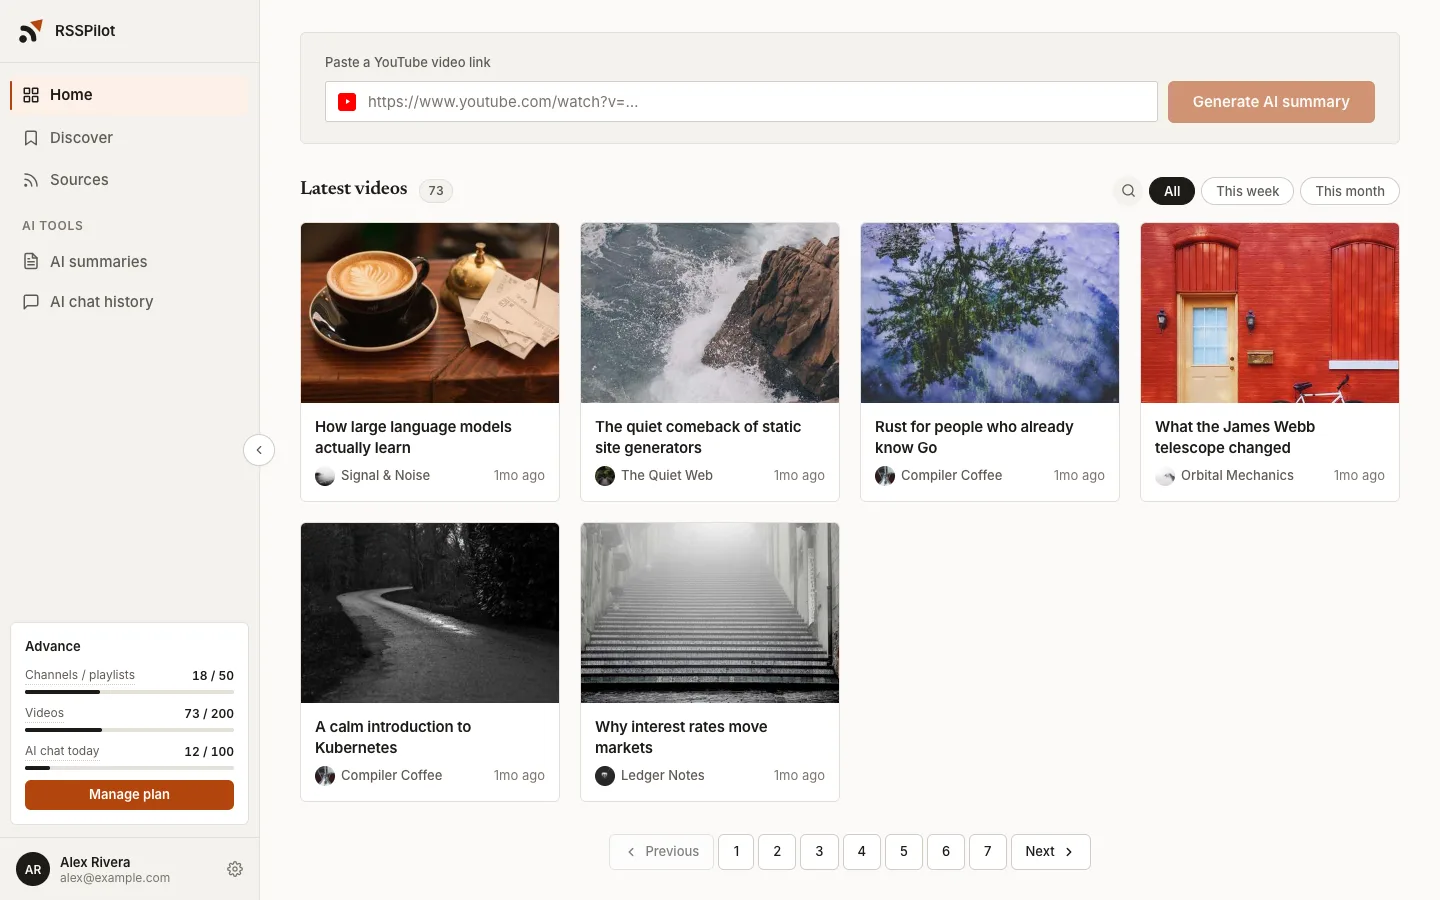Image resolution: width=1440 pixels, height=900 pixels.
Task: Filter videos to This week
Action: click(1247, 191)
